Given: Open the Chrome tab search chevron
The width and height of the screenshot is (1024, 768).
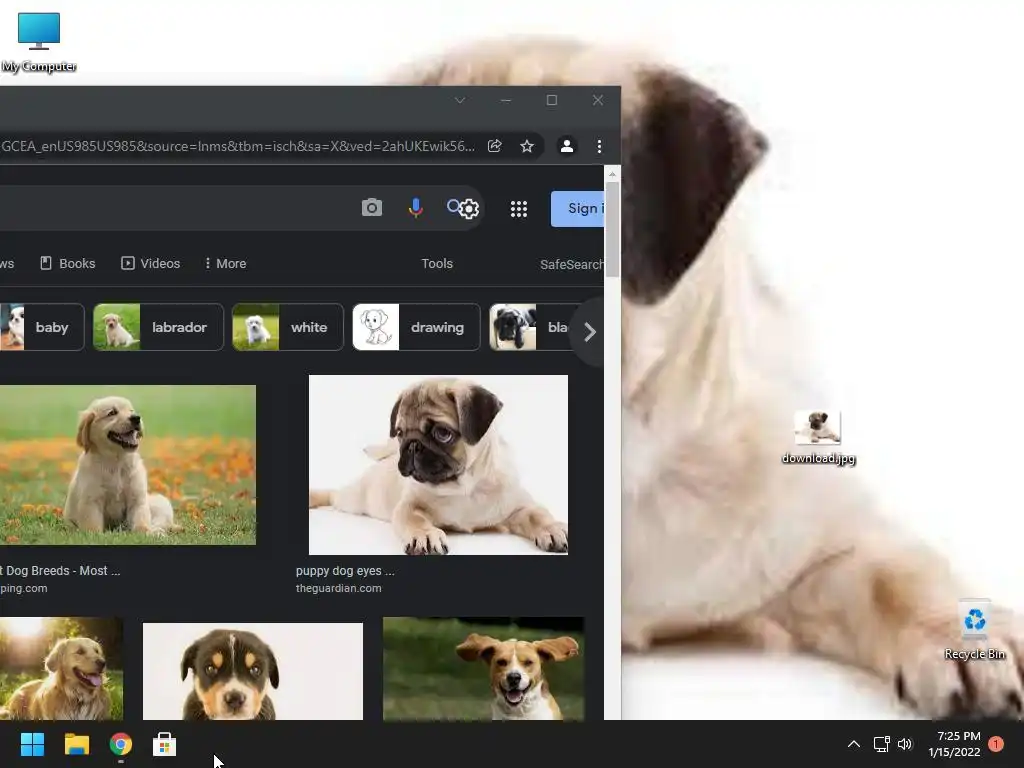Looking at the screenshot, I should pyautogui.click(x=460, y=100).
